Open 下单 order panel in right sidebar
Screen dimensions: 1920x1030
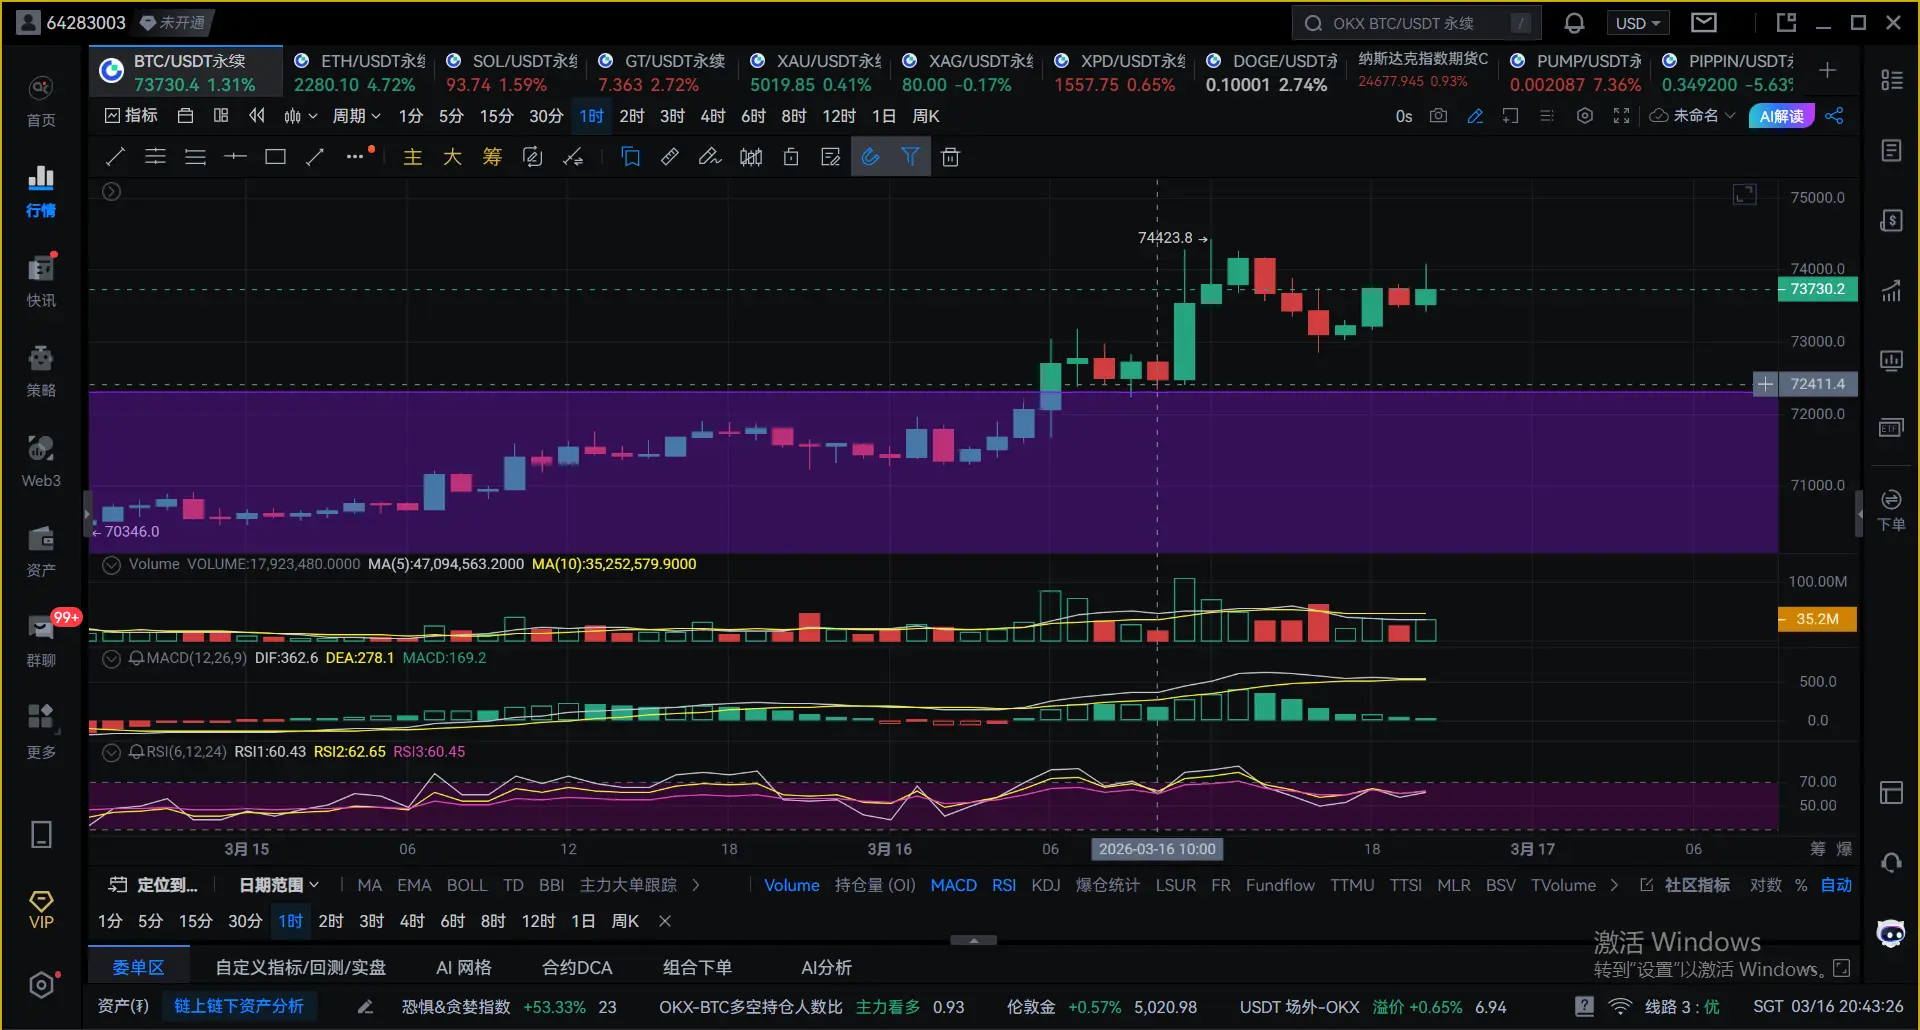pos(1891,510)
